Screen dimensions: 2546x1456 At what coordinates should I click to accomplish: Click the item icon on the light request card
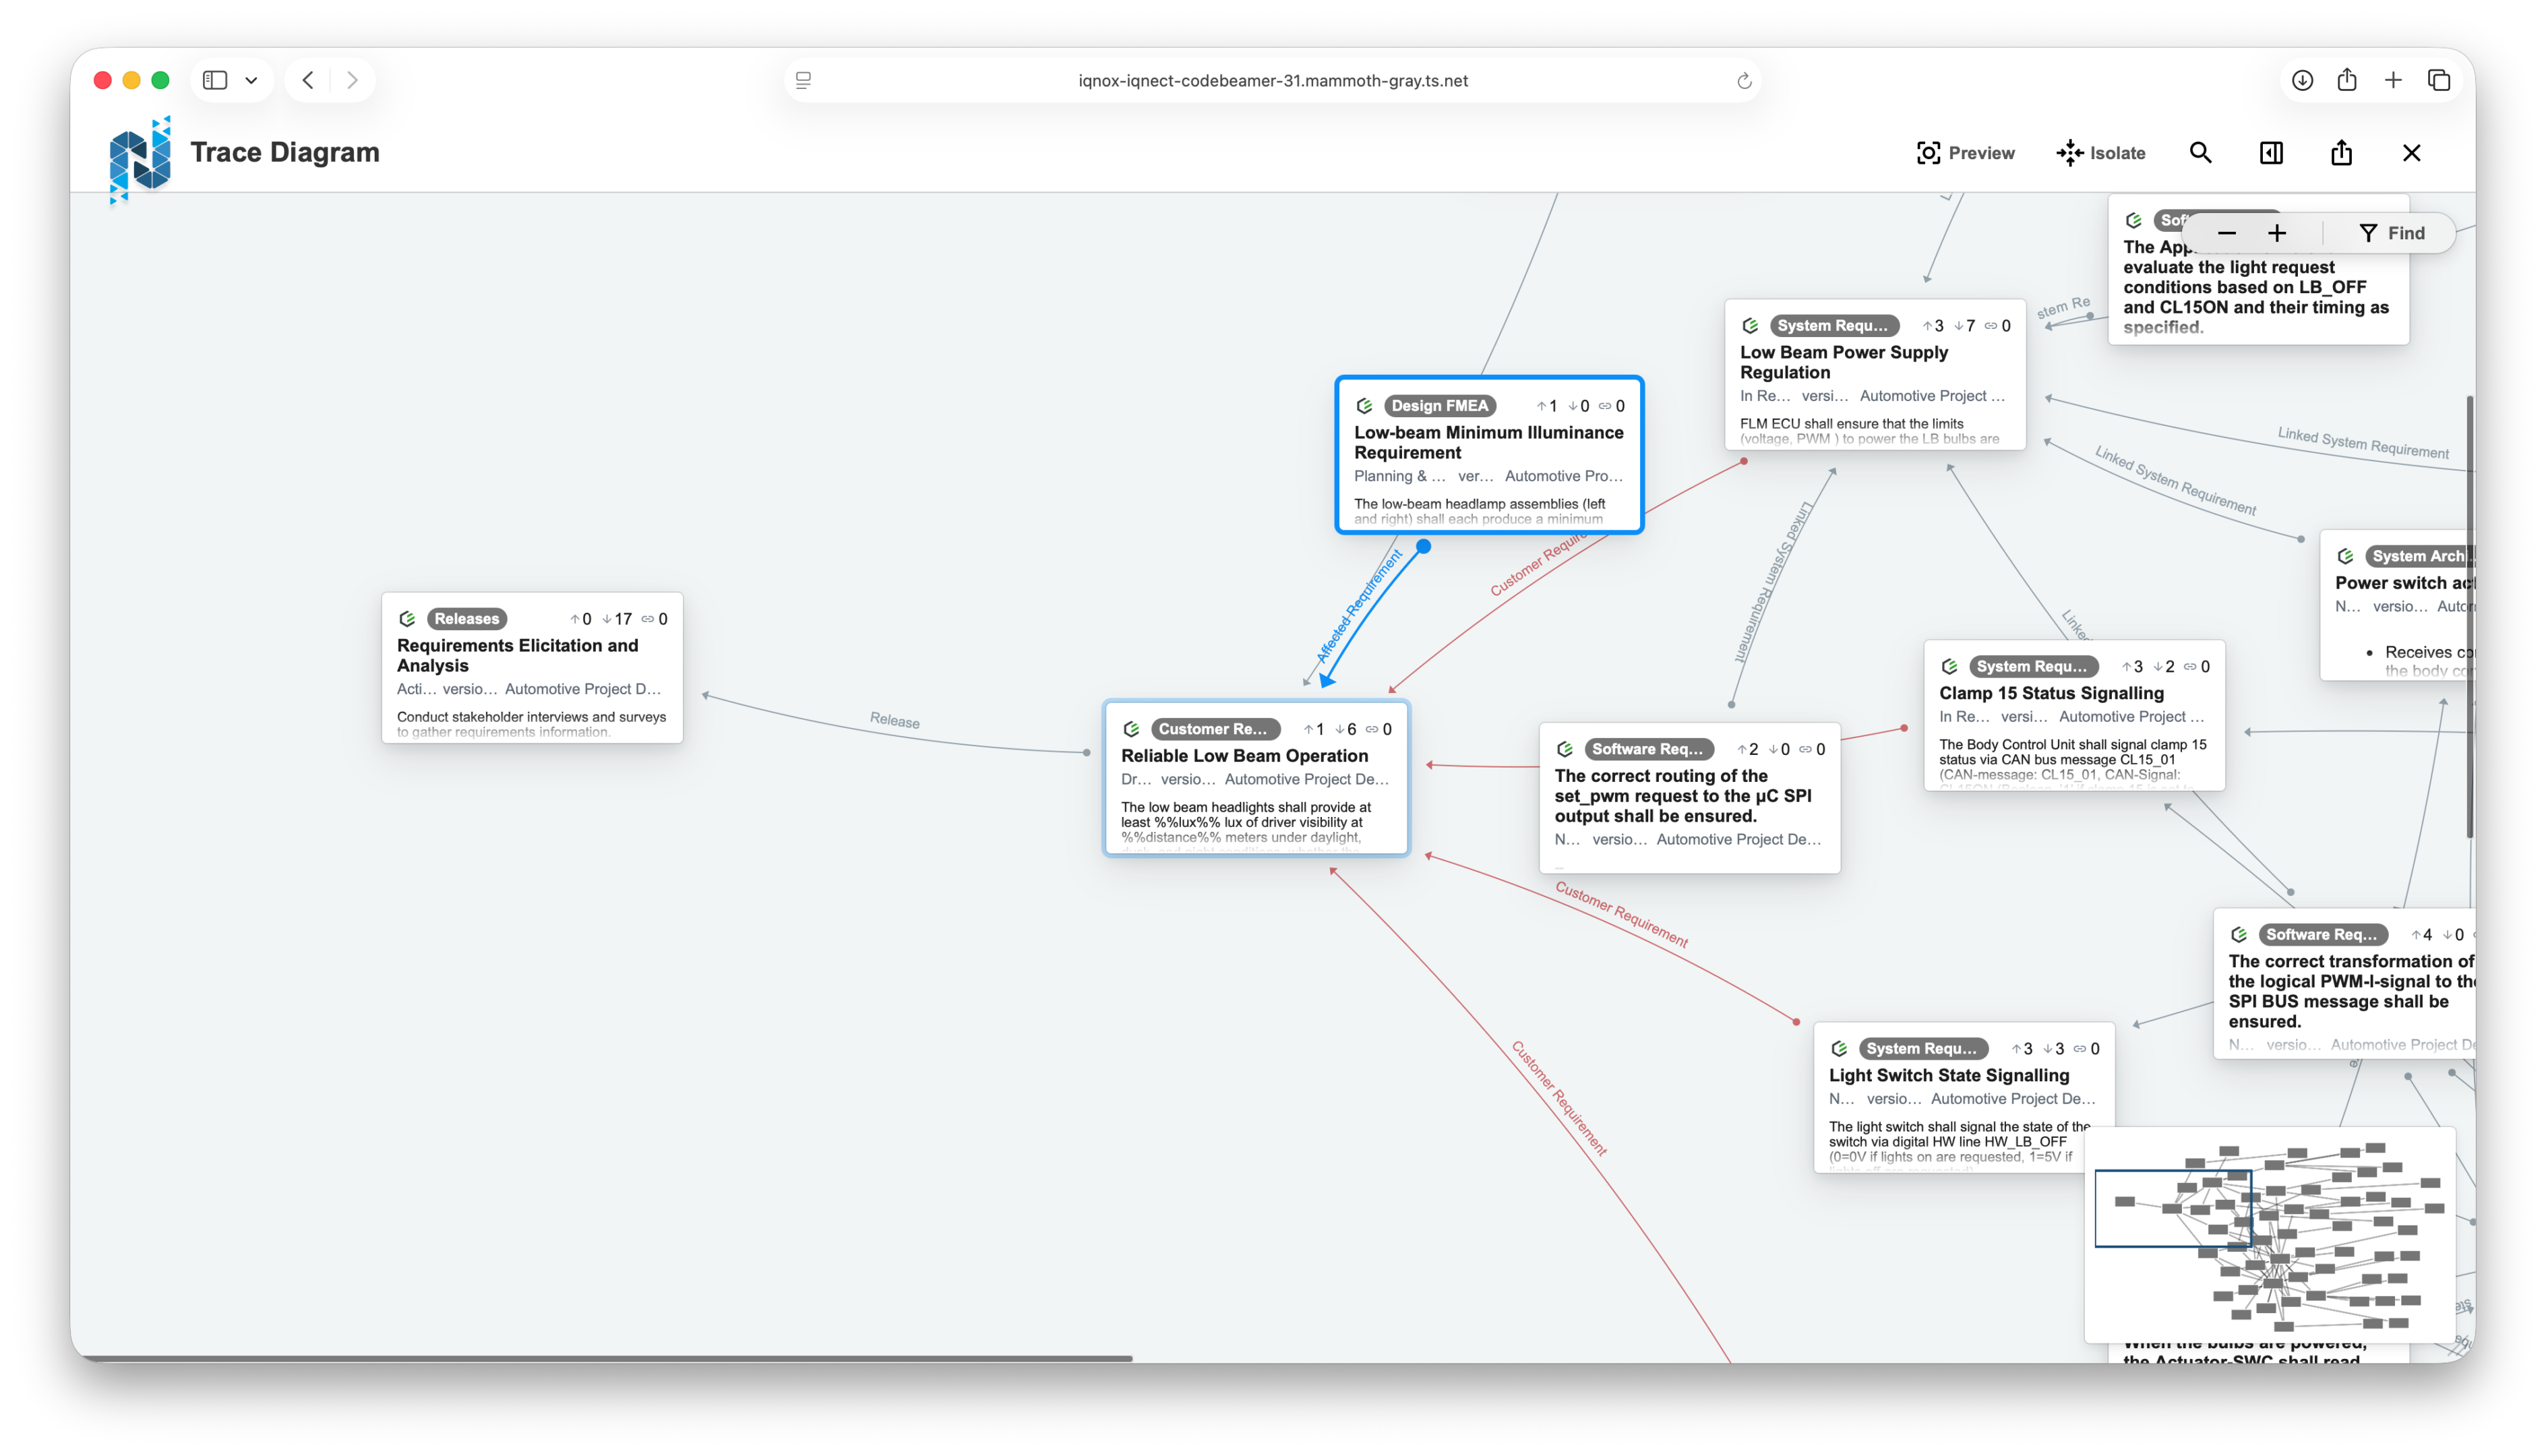[x=2133, y=220]
